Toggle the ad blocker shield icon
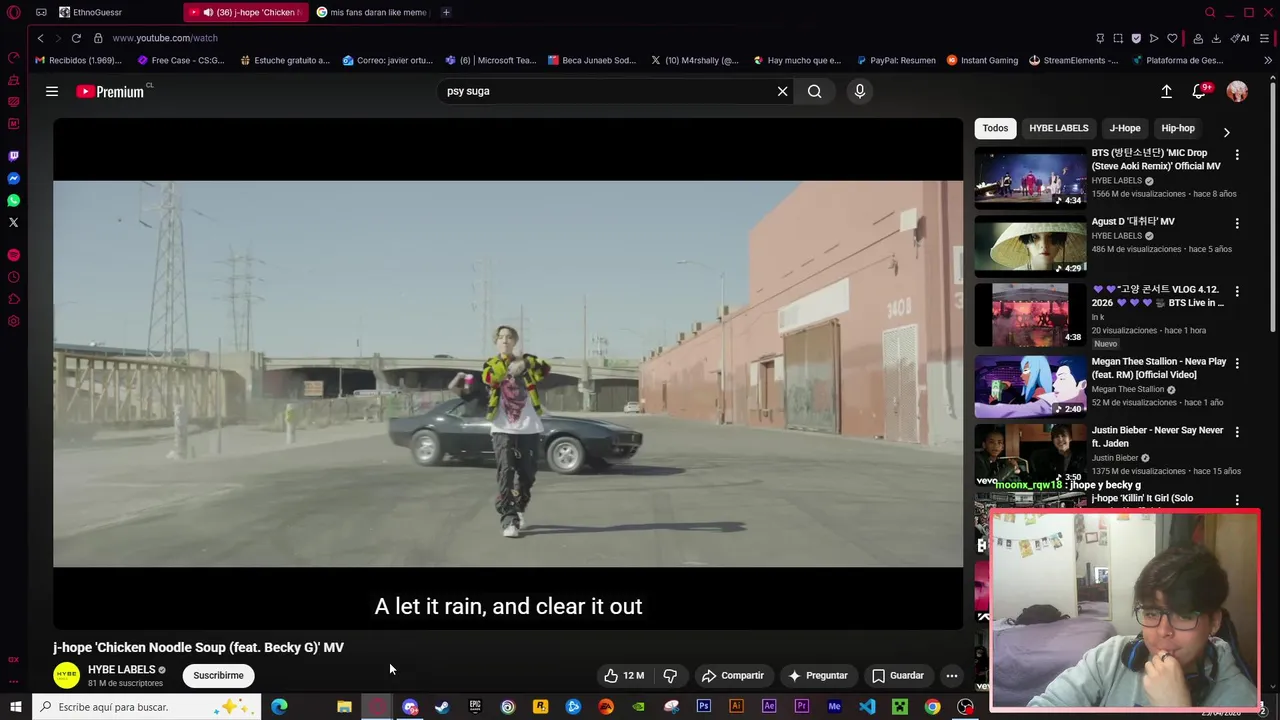Viewport: 1280px width, 720px height. tap(1136, 38)
